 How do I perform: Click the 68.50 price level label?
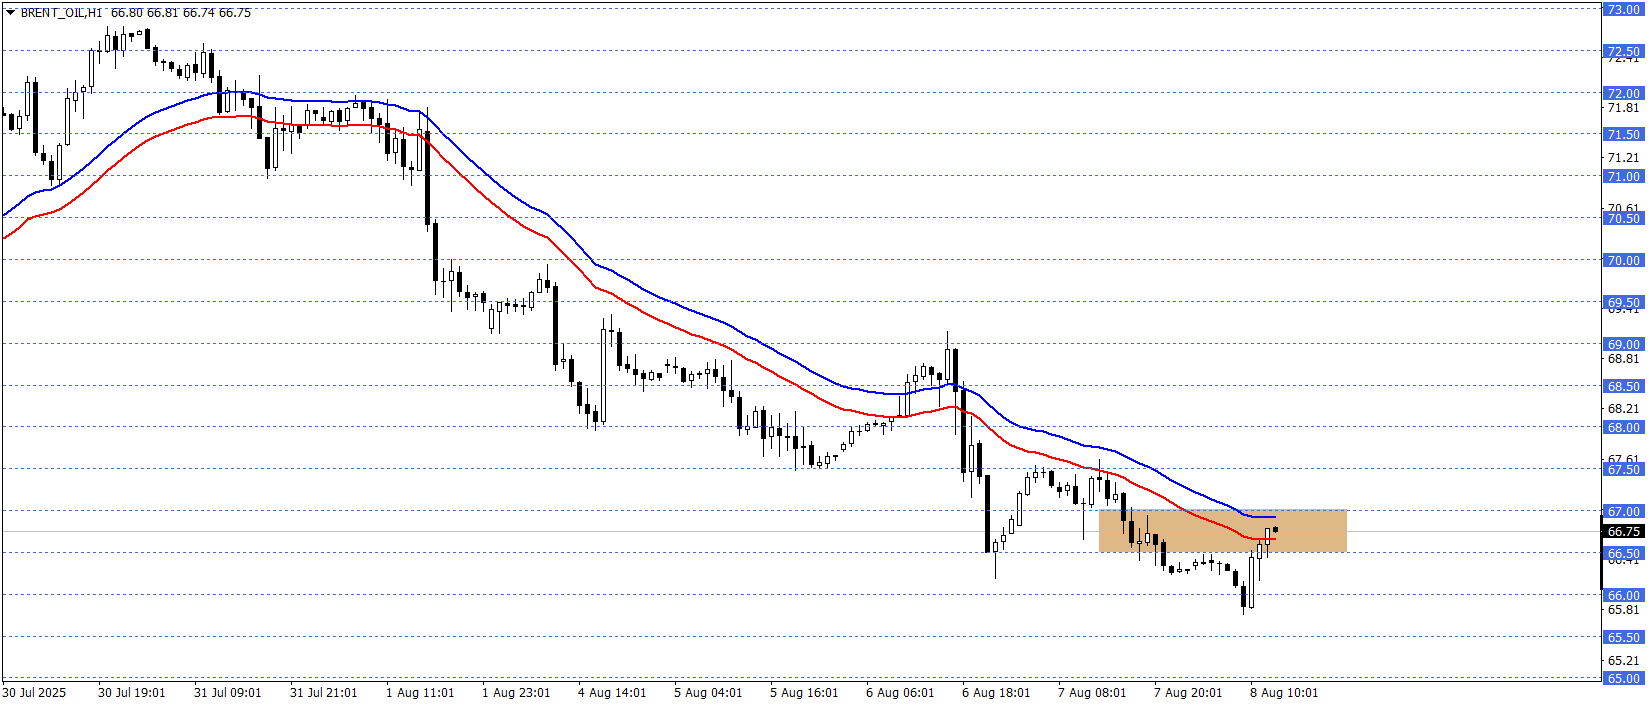1623,386
